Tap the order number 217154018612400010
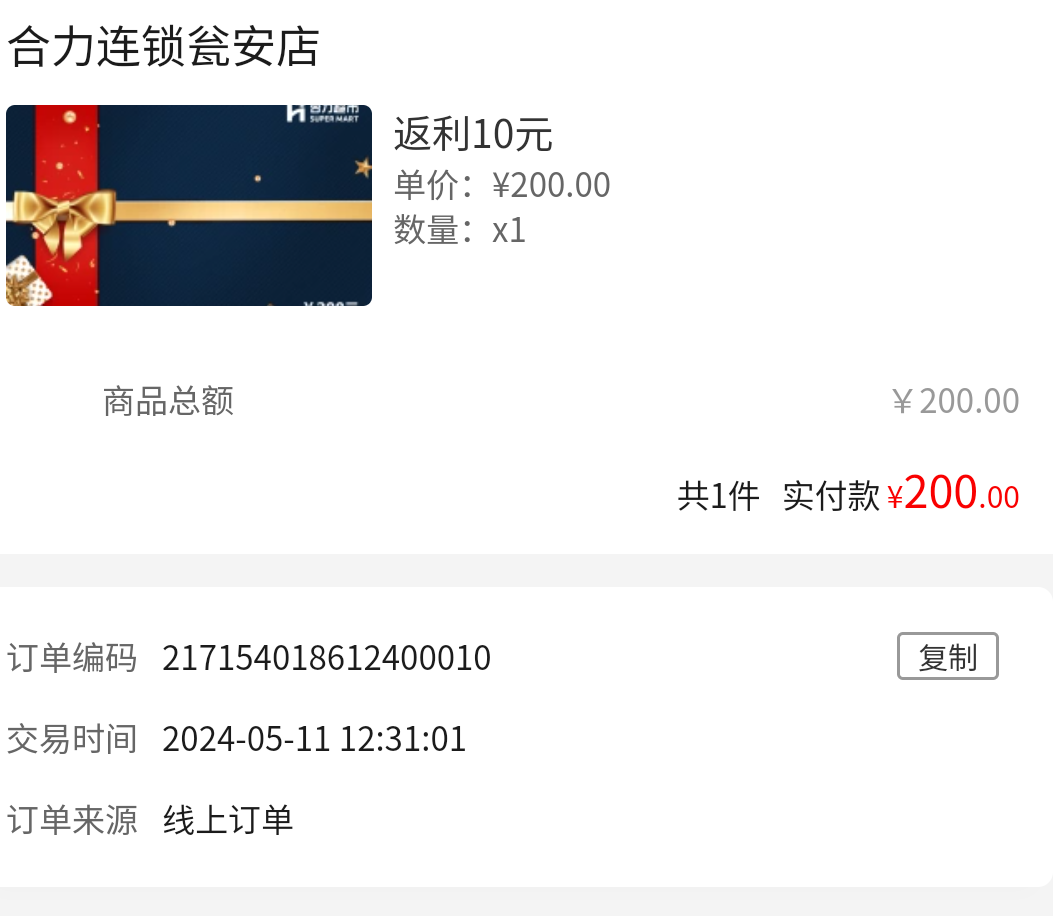This screenshot has height=916, width=1053. coord(326,658)
